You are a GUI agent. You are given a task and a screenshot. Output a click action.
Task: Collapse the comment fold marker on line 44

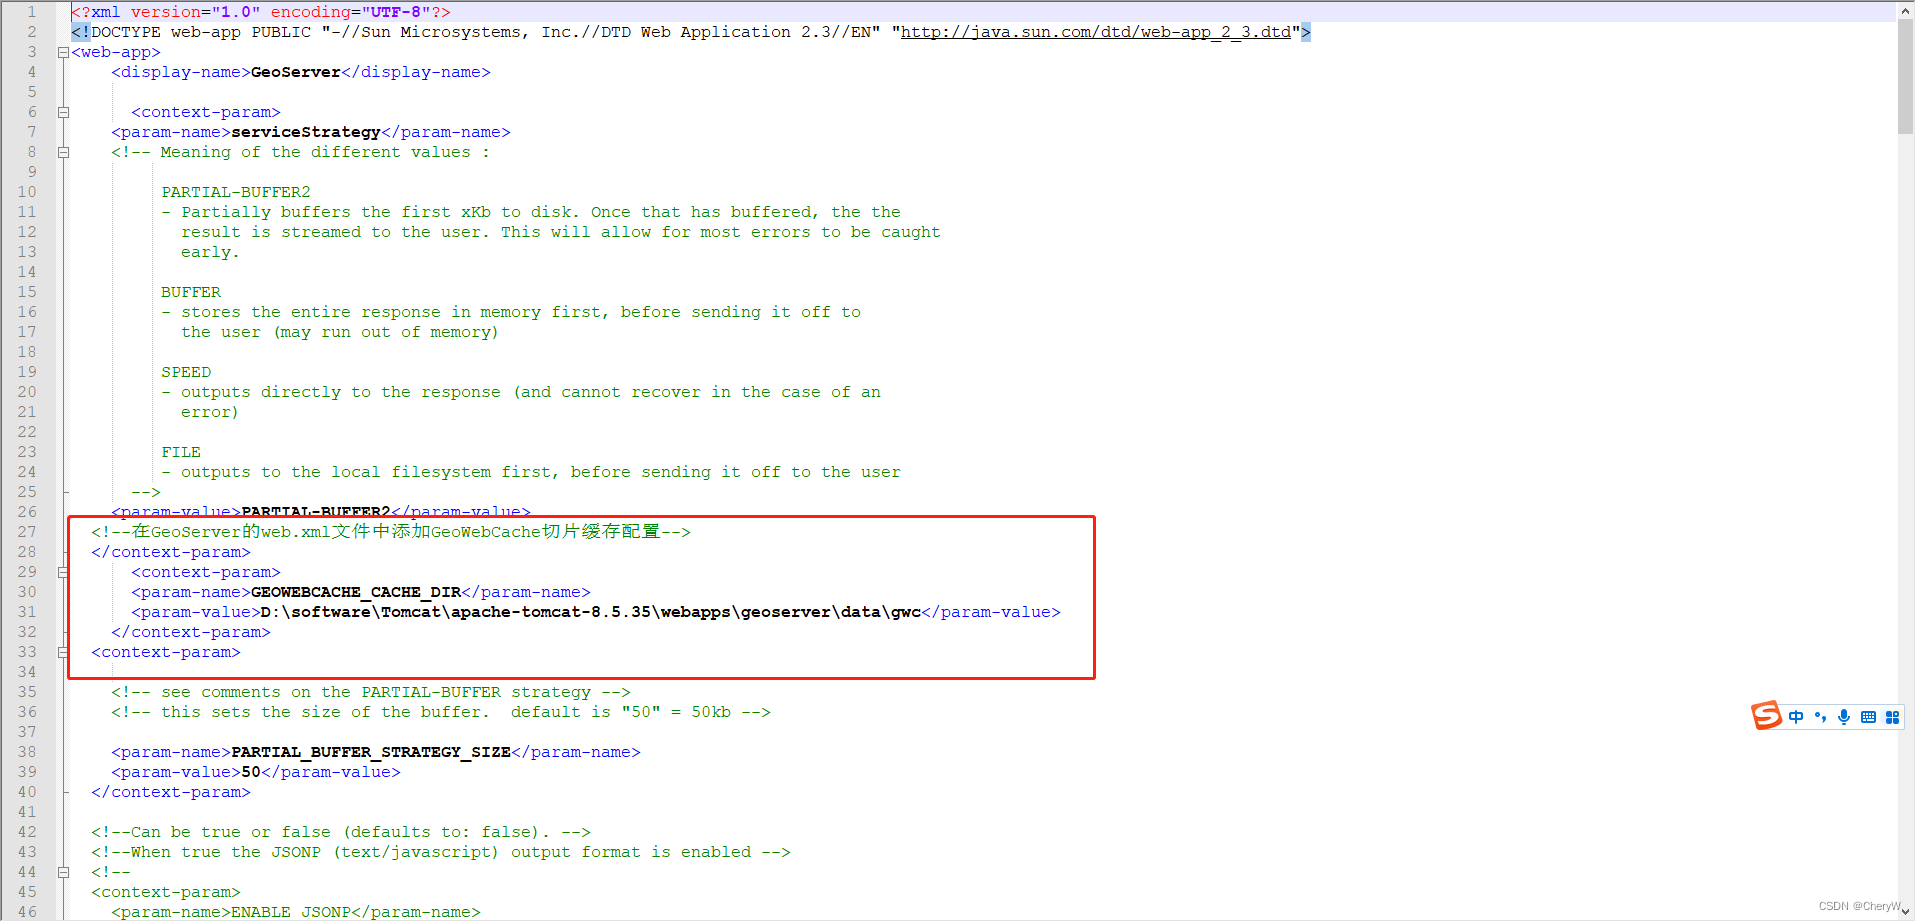pos(63,872)
